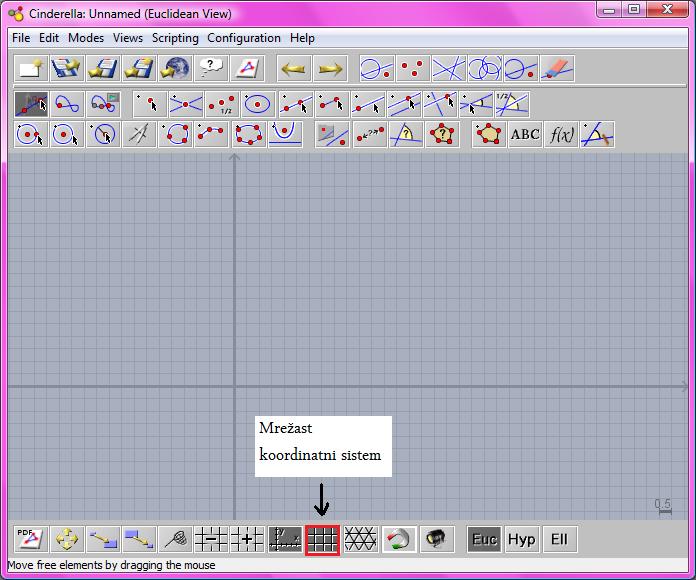This screenshot has width=696, height=580.
Task: Switch to Euc Euclidean geometry mode
Action: click(x=484, y=540)
